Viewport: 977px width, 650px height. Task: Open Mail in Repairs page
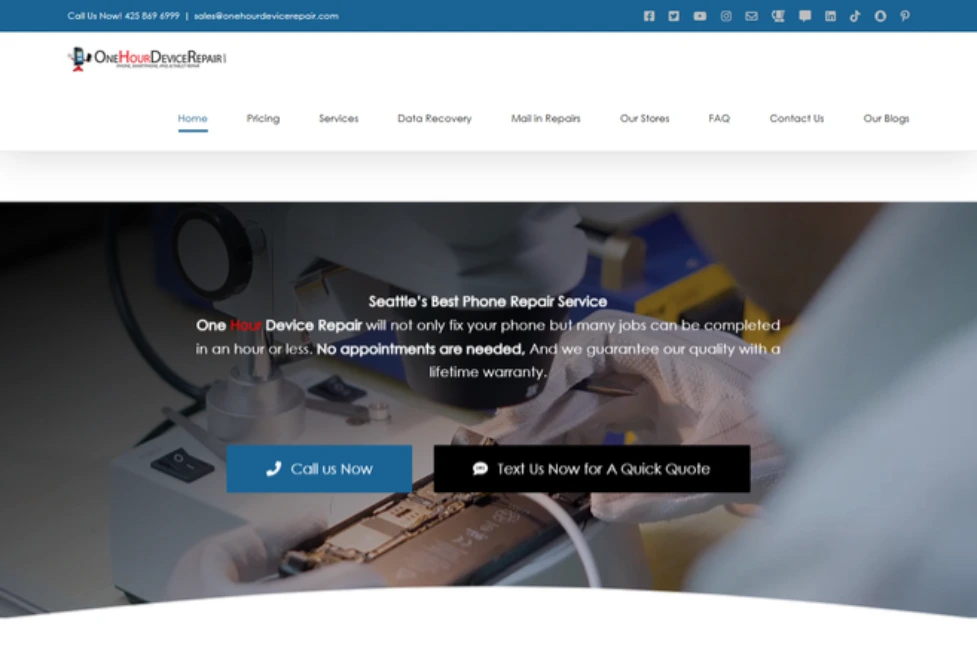pos(545,118)
